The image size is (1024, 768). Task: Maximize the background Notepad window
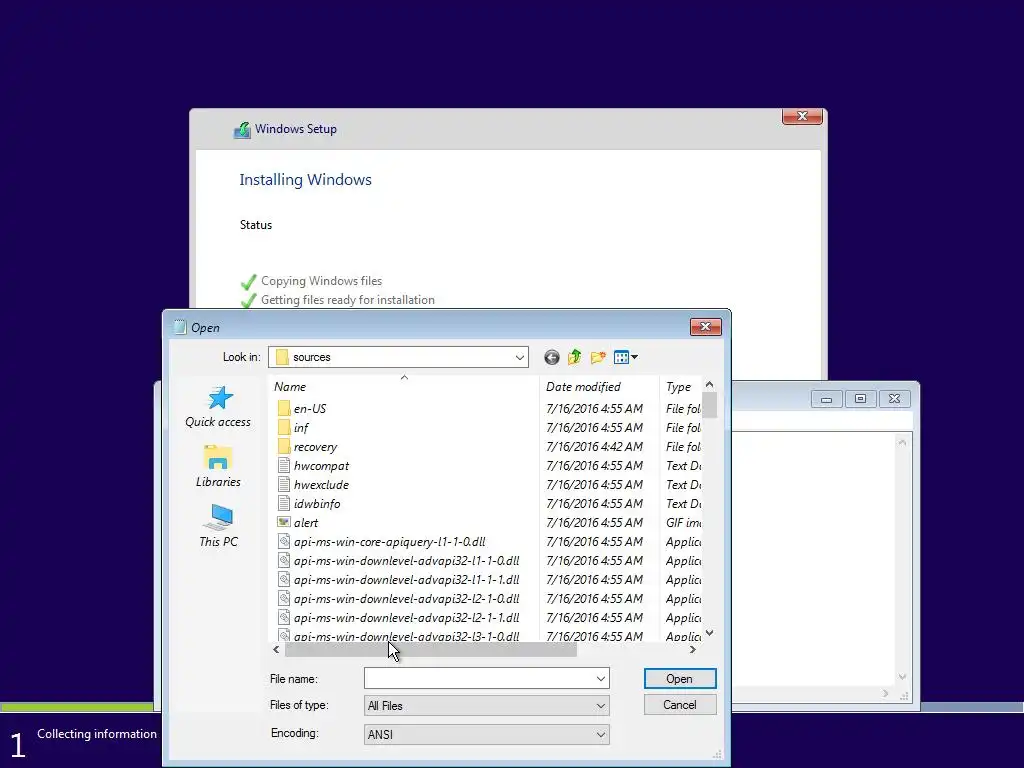pos(860,399)
